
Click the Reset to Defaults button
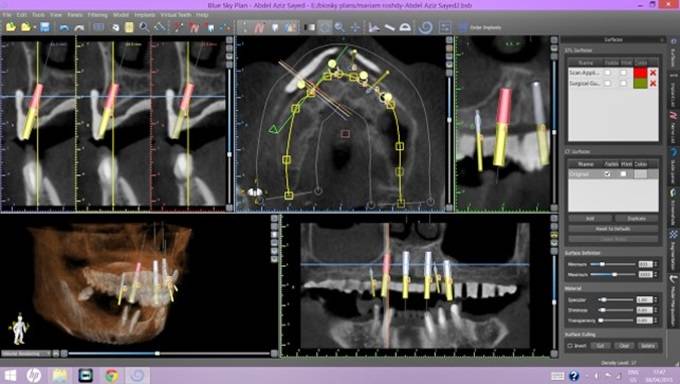click(x=613, y=229)
